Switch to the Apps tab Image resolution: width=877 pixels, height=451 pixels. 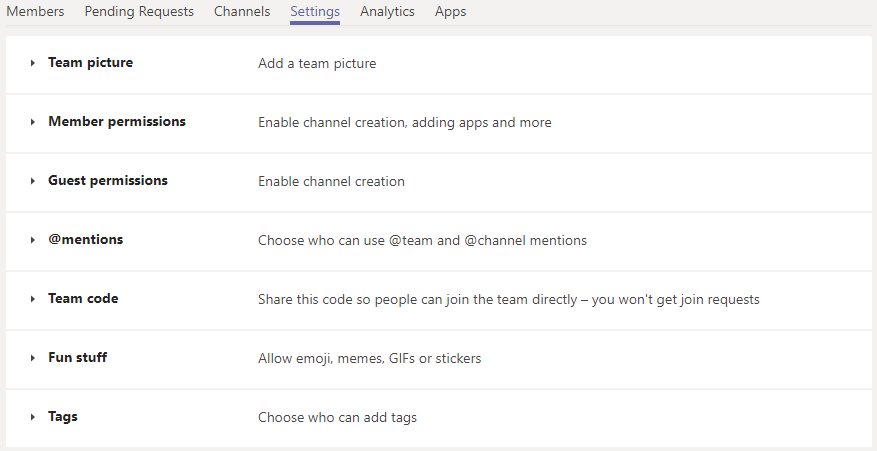(450, 12)
